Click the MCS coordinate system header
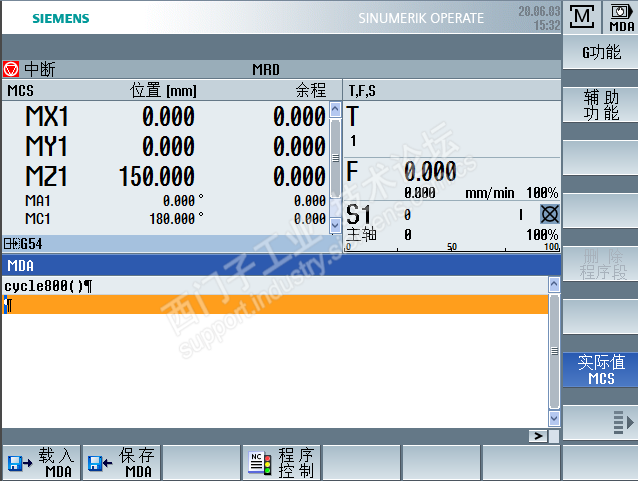 [x=20, y=90]
